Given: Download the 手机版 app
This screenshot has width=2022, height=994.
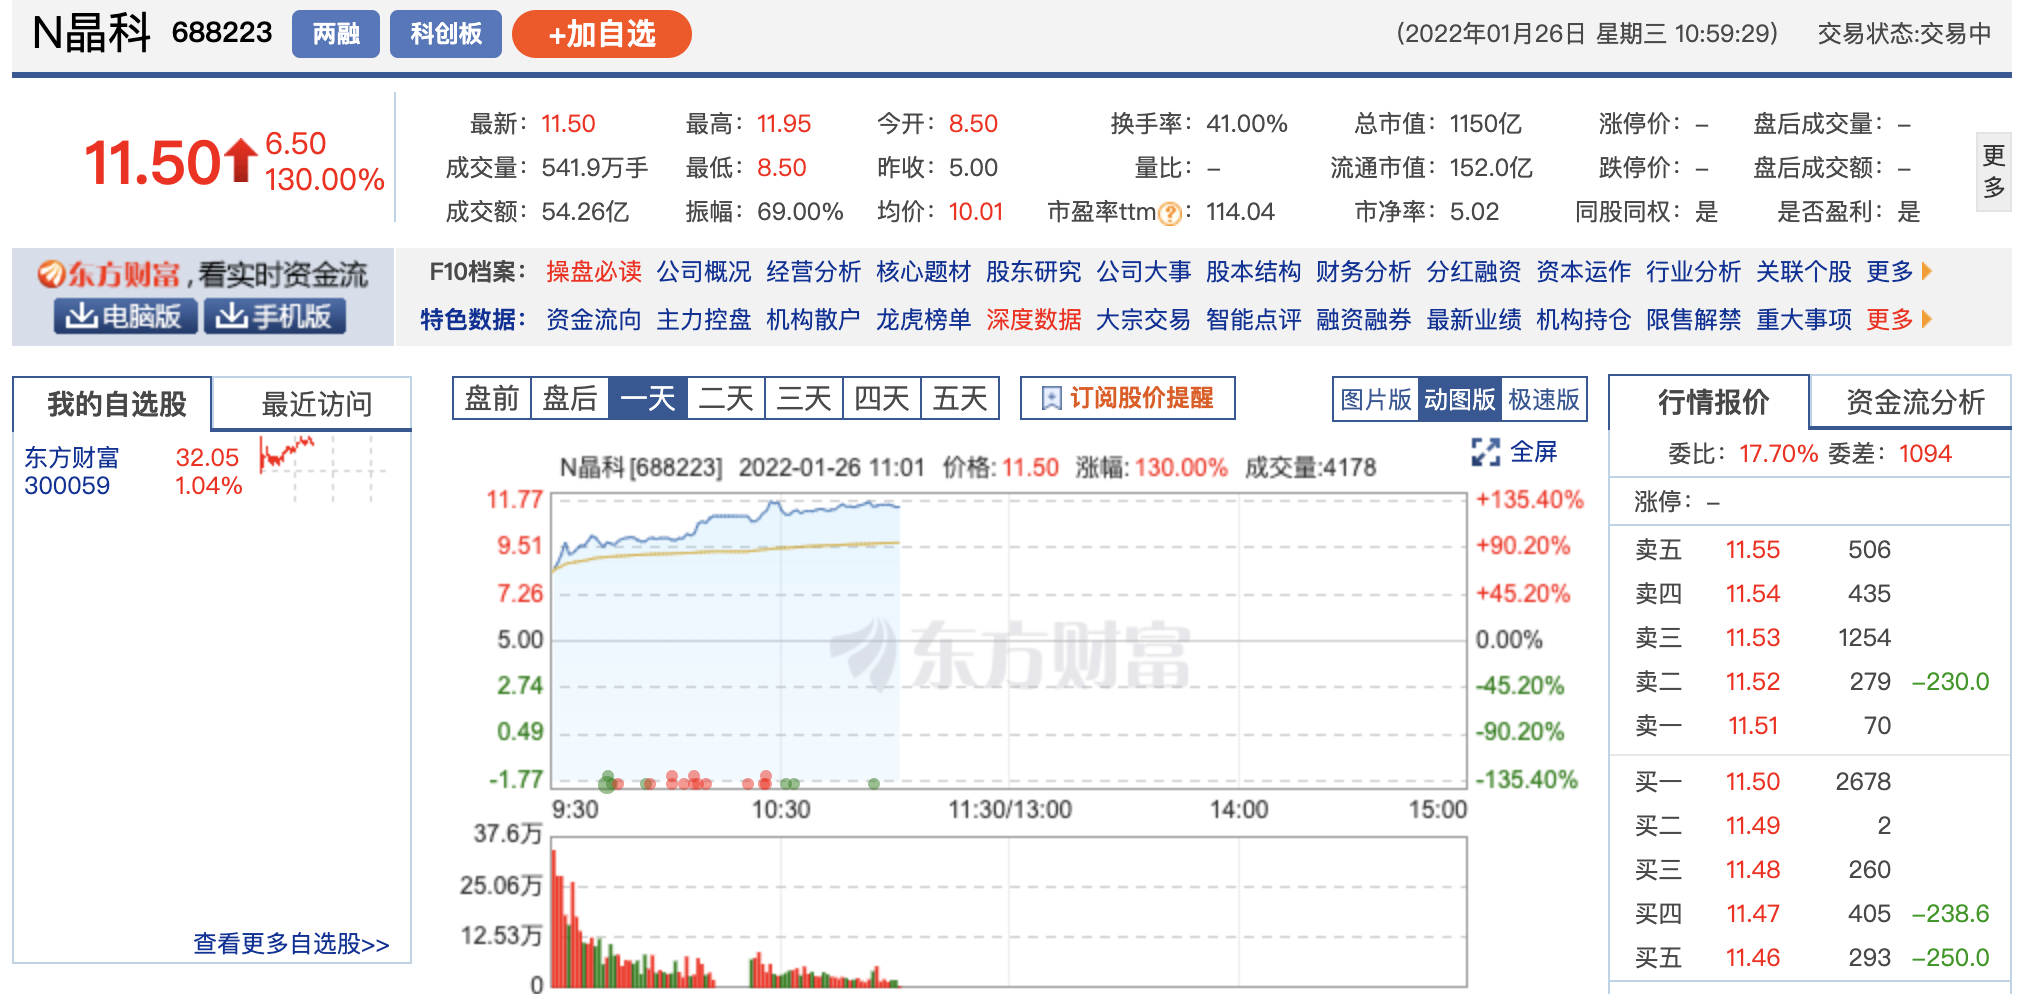Looking at the screenshot, I should pos(275,316).
